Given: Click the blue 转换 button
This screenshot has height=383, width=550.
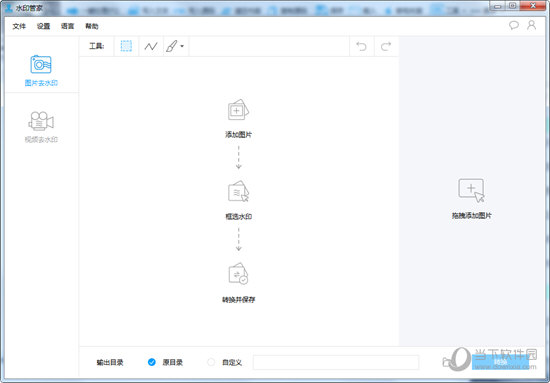Looking at the screenshot, I should point(500,362).
